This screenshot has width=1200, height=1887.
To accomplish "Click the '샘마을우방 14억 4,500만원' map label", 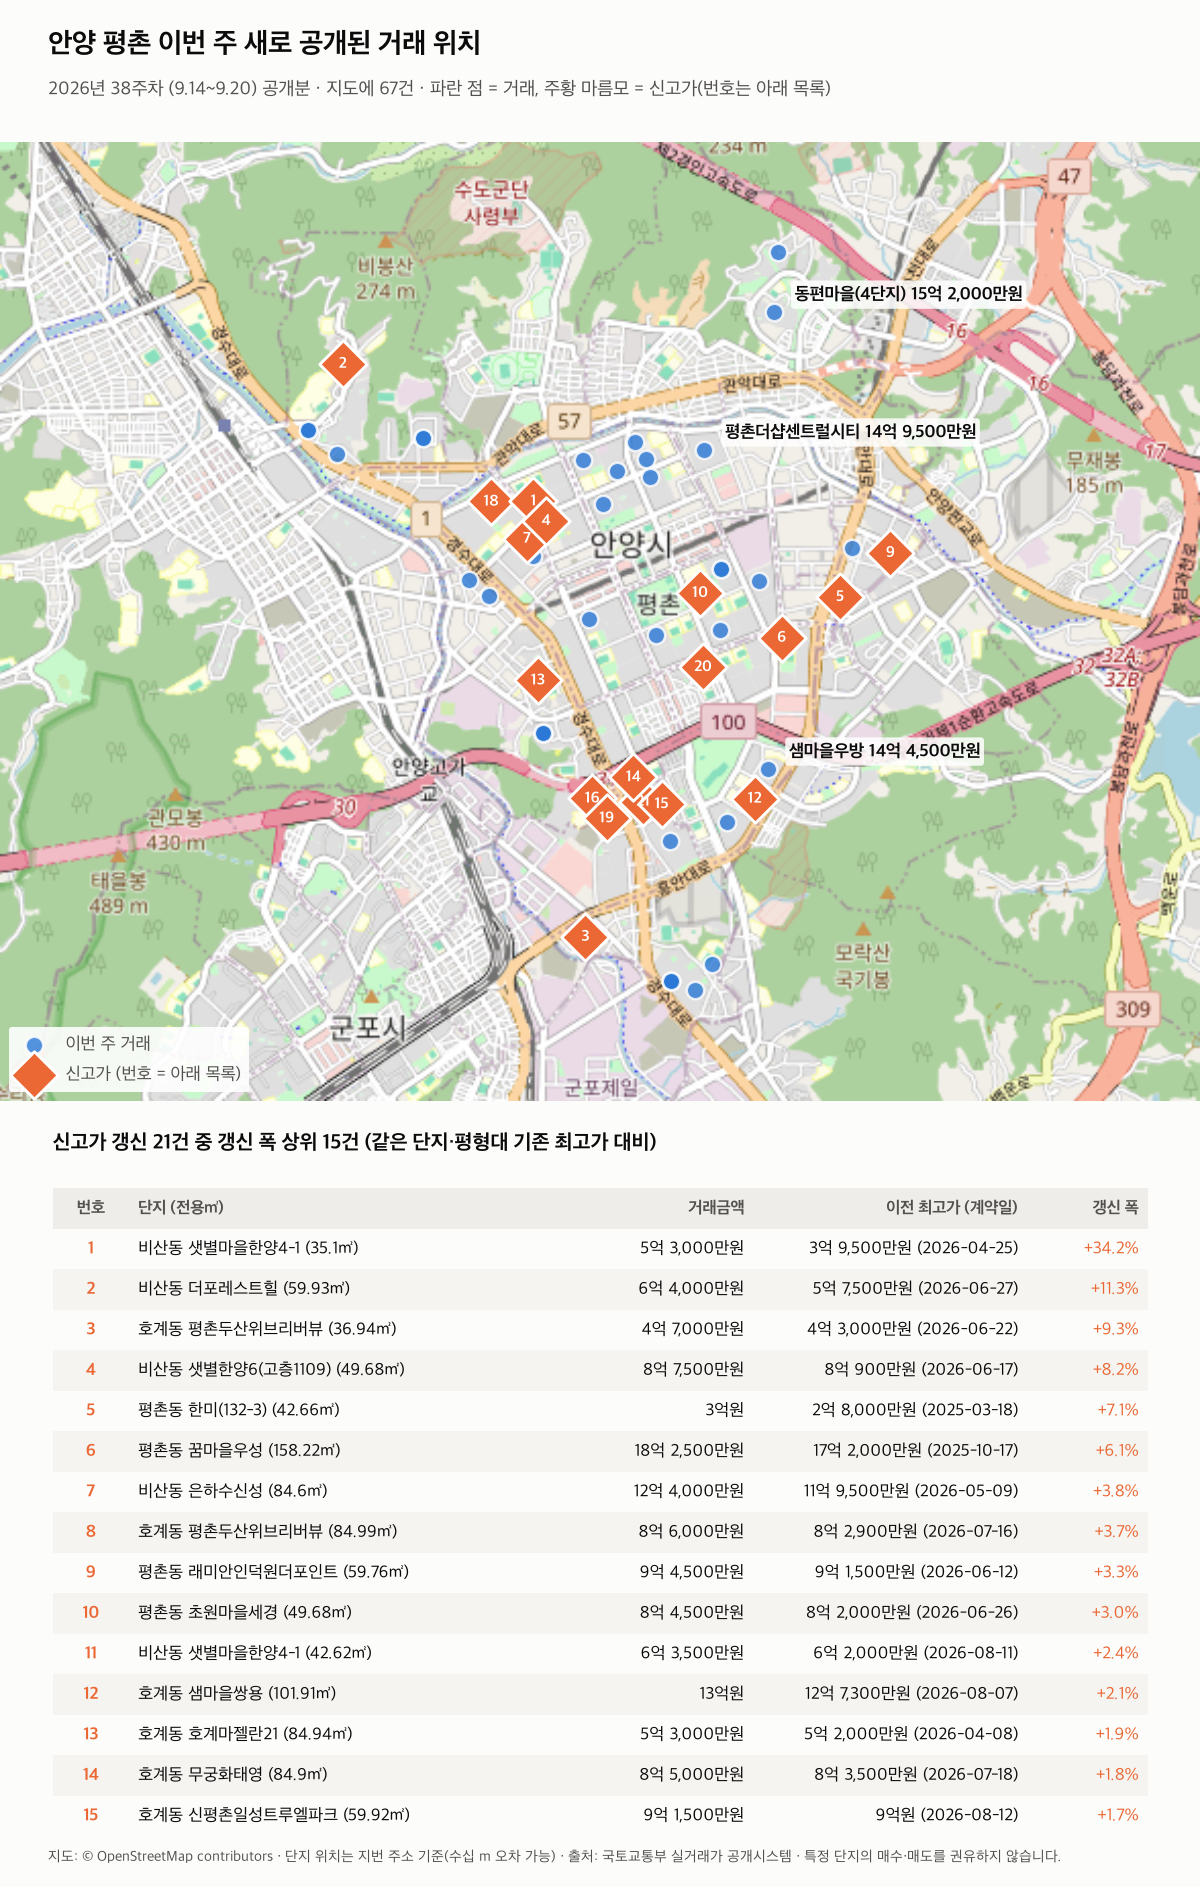I will pos(885,750).
